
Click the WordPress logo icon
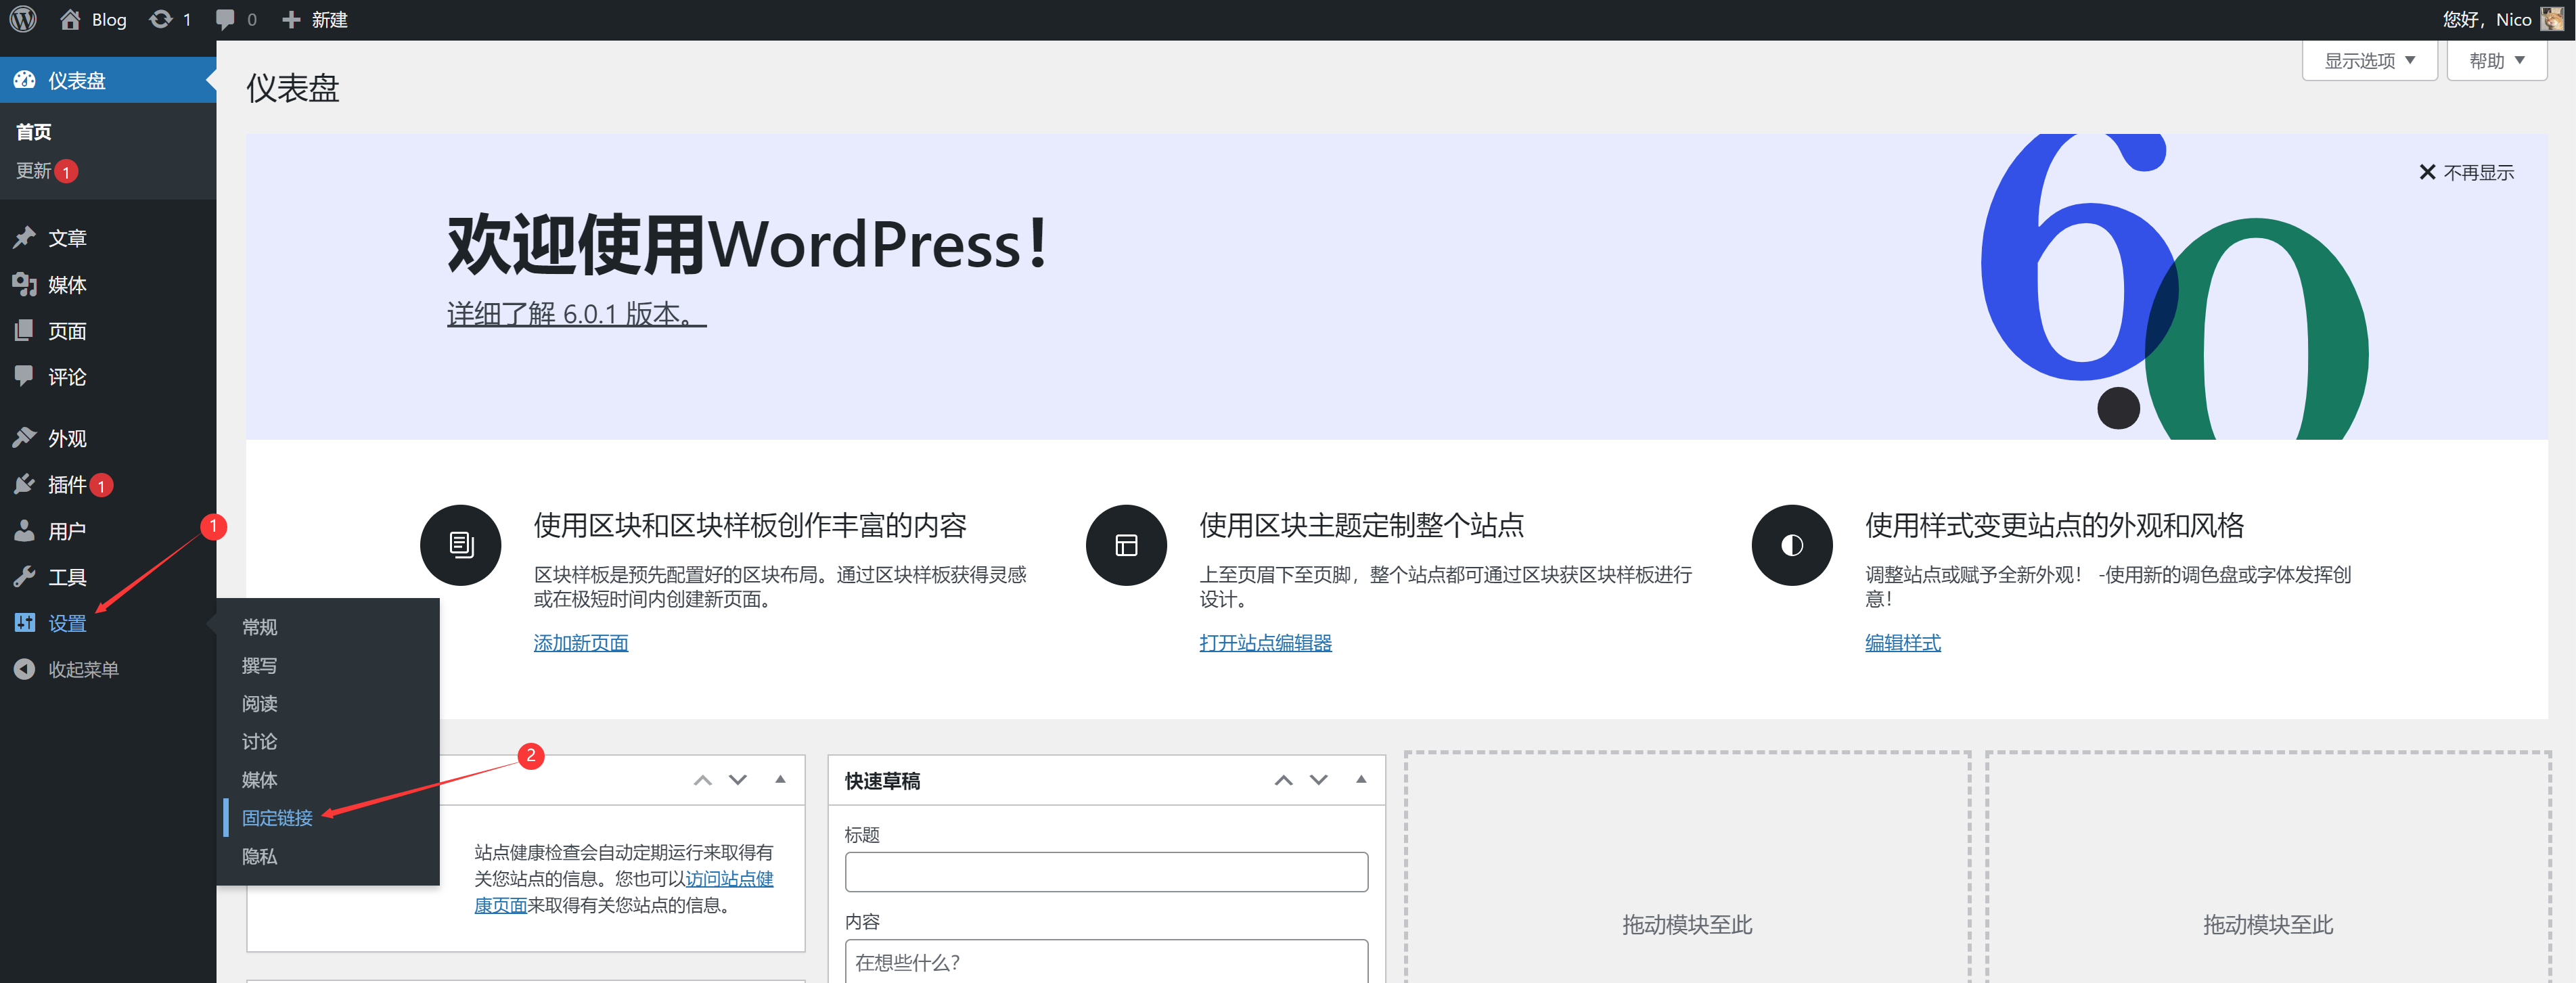pos(23,19)
